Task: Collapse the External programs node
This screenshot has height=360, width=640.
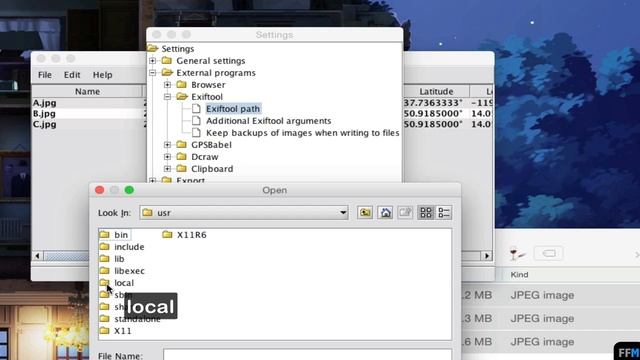Action: (x=153, y=73)
